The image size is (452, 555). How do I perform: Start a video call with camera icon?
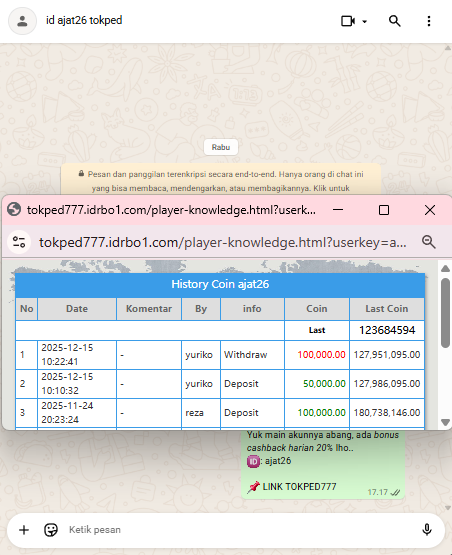pos(348,21)
